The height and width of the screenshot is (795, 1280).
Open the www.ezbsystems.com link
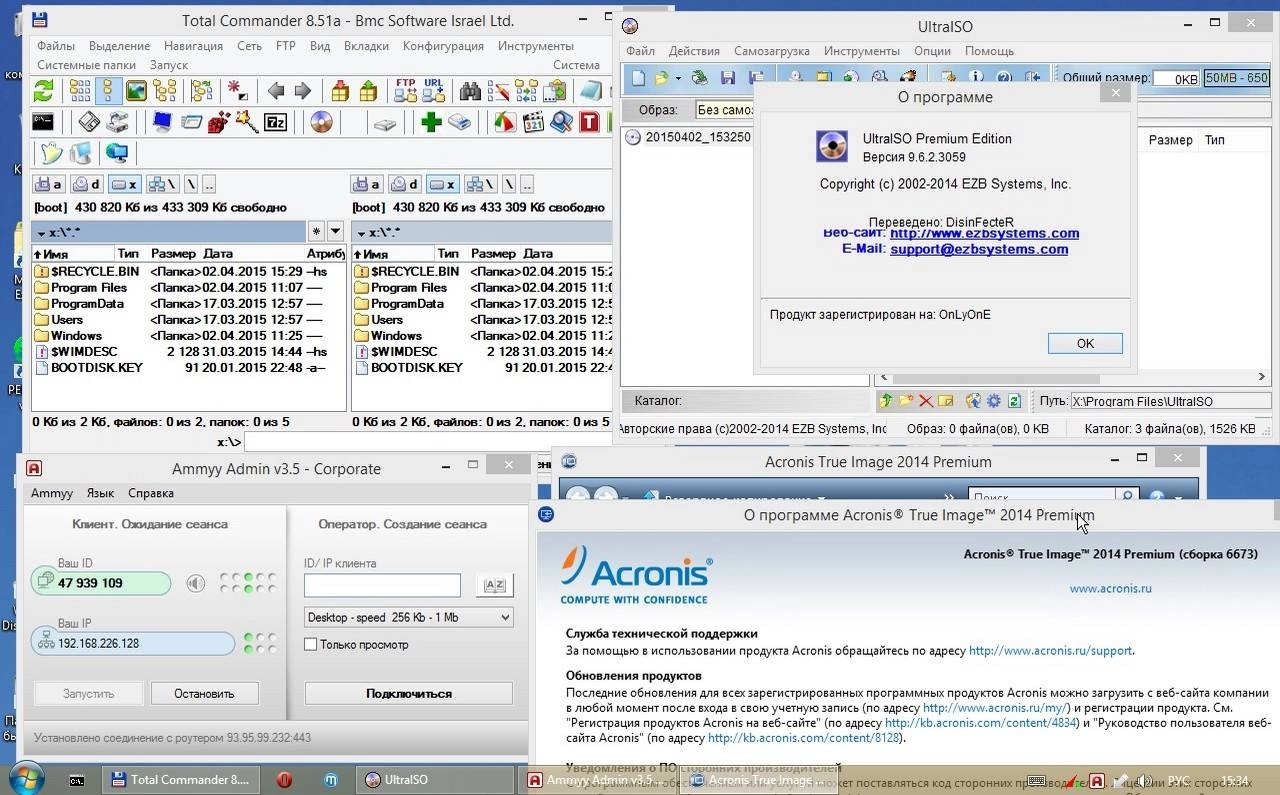click(x=984, y=233)
